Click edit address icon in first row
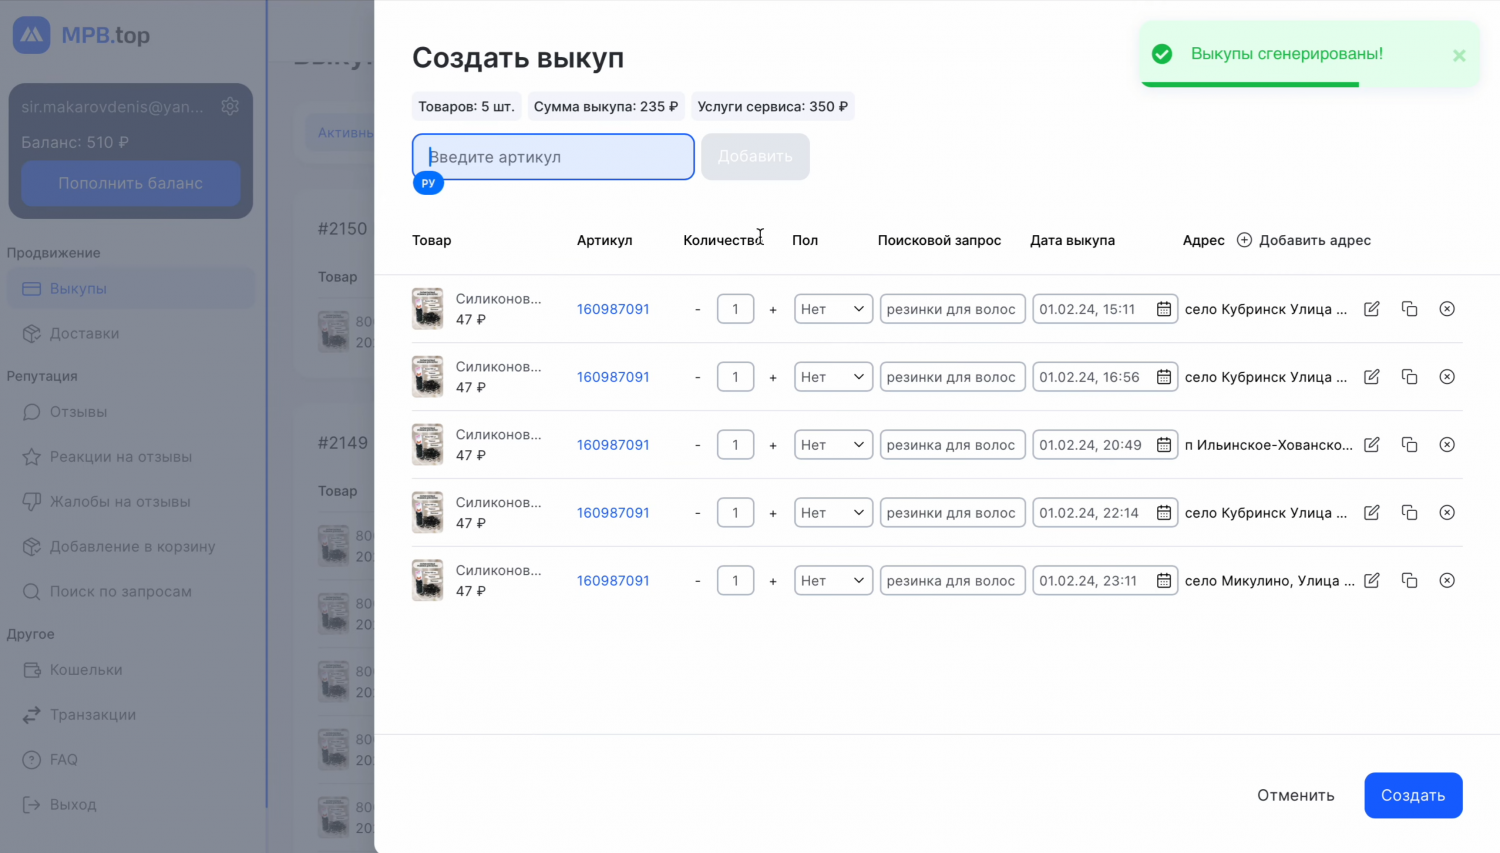Image resolution: width=1500 pixels, height=853 pixels. tap(1372, 309)
